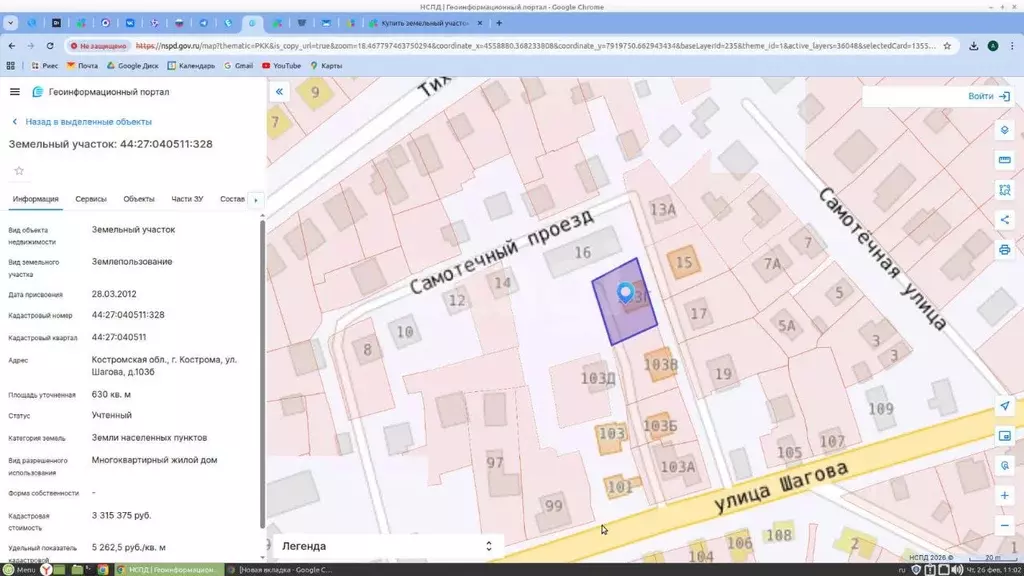Open YouTube bookmark in bookmarks bar
The image size is (1024, 576).
pyautogui.click(x=281, y=66)
